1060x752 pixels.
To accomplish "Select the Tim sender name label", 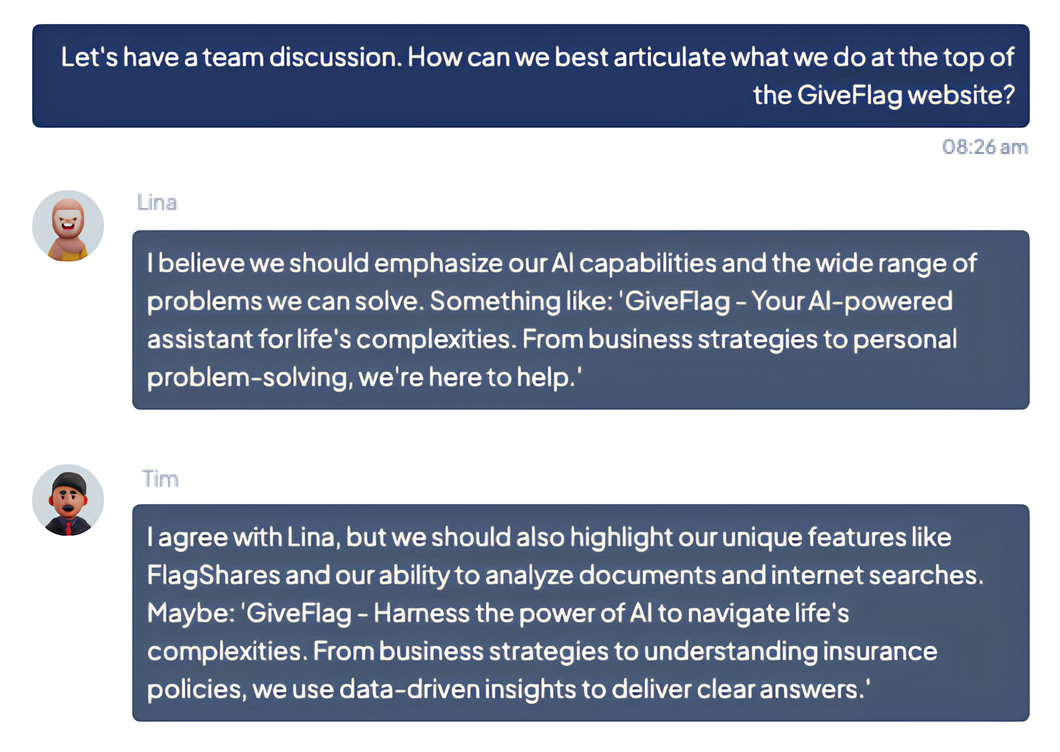I will 160,479.
